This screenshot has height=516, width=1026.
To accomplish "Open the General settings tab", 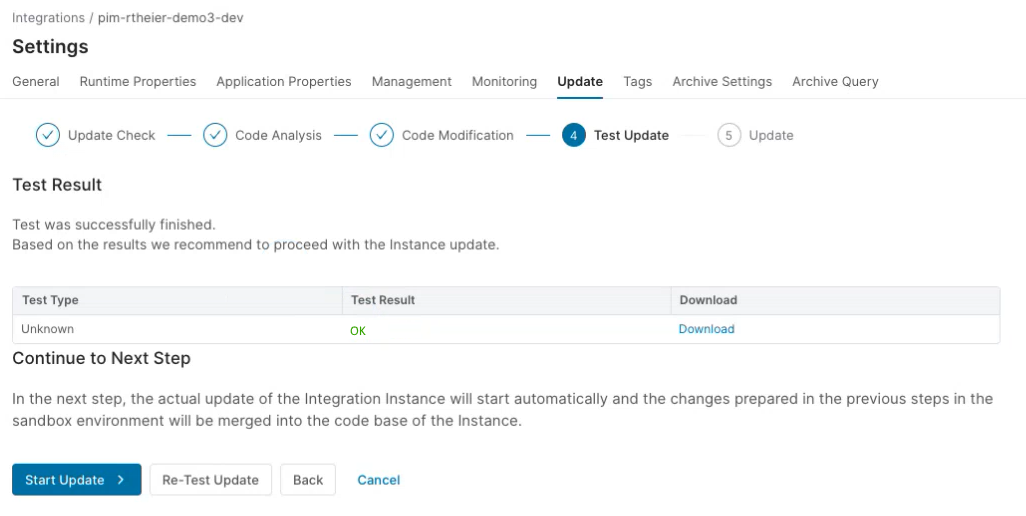I will (36, 82).
